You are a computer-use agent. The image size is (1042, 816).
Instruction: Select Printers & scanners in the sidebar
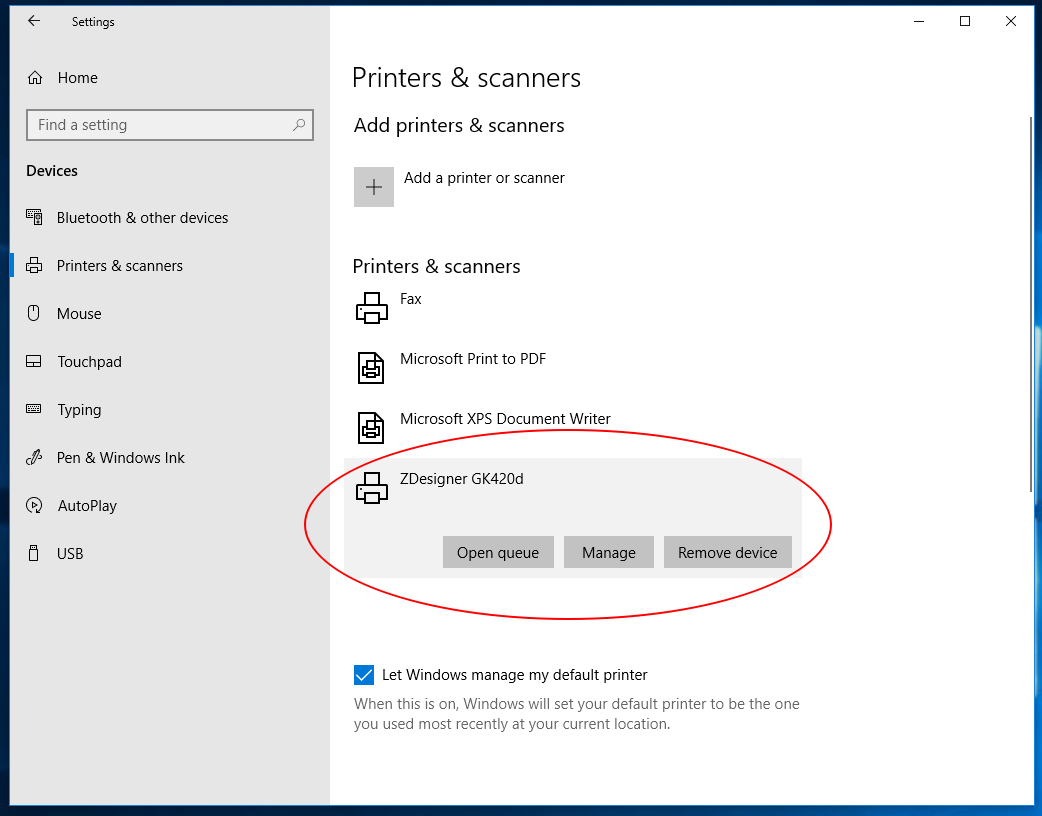coord(120,265)
